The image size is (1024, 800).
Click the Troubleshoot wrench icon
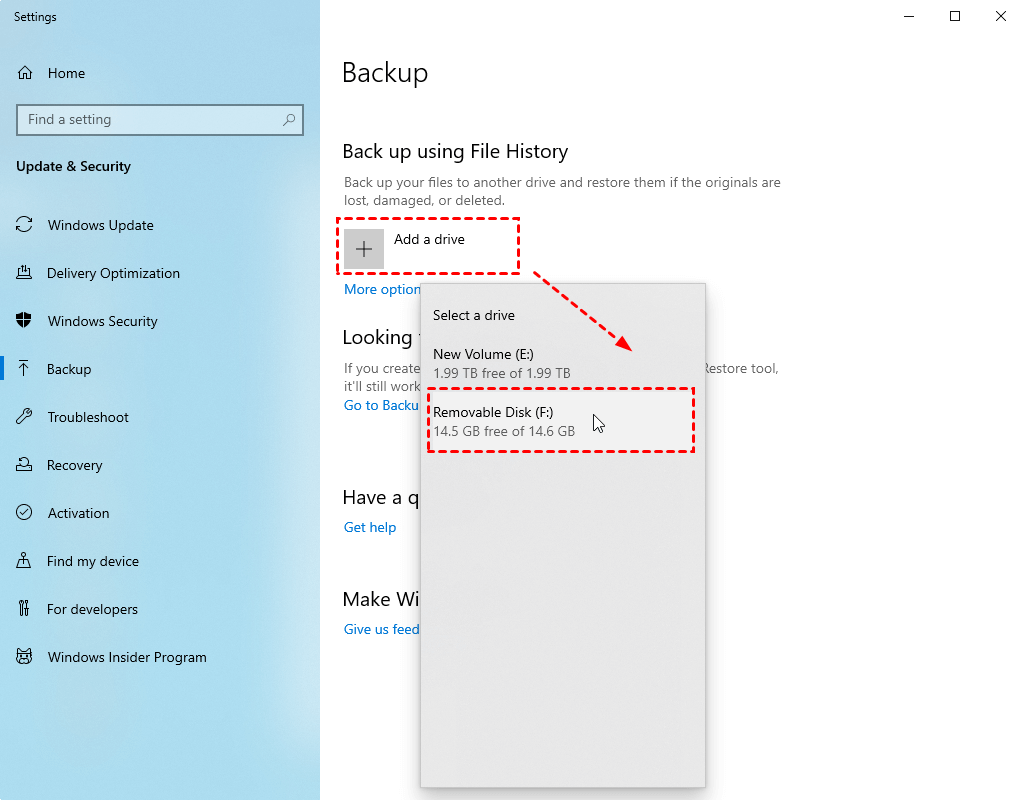click(x=25, y=417)
